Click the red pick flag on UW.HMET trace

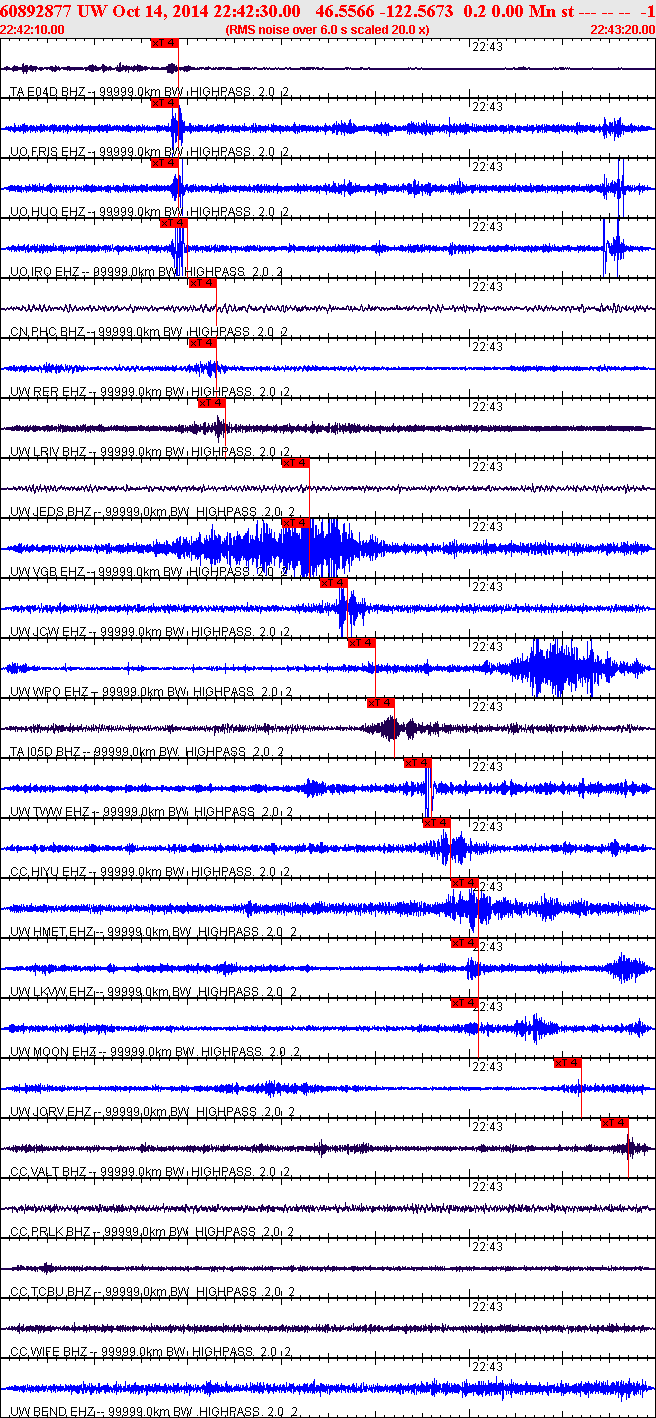(465, 883)
